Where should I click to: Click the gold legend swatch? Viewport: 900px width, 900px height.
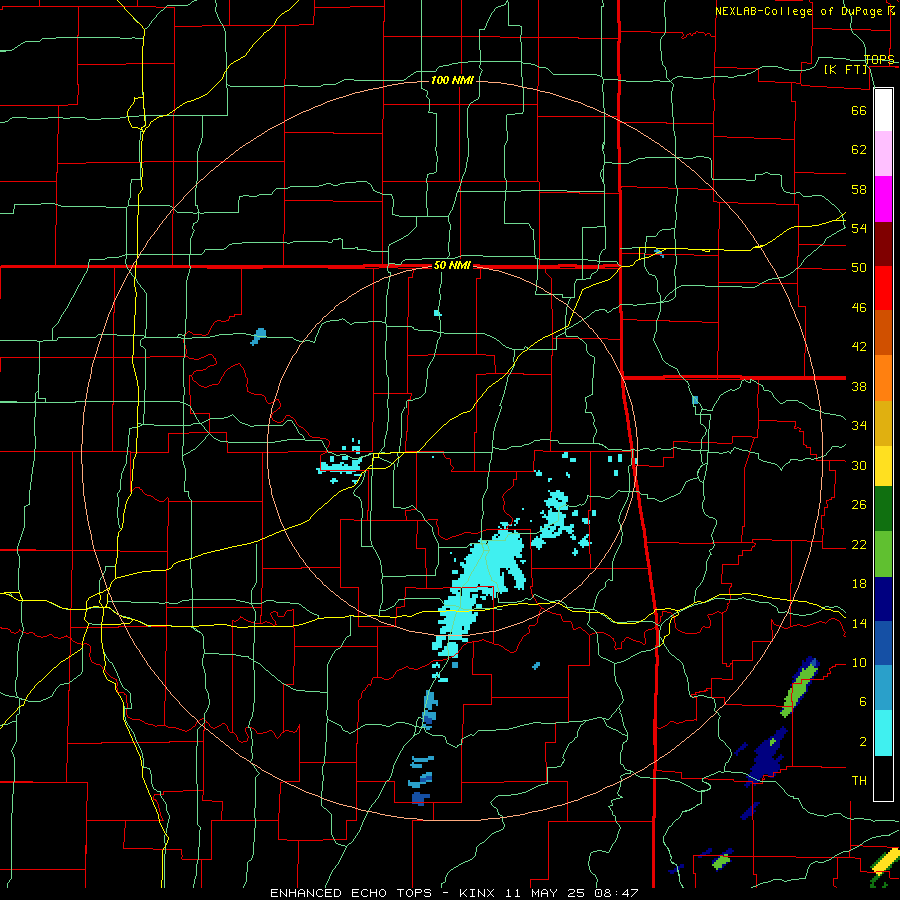tap(883, 423)
